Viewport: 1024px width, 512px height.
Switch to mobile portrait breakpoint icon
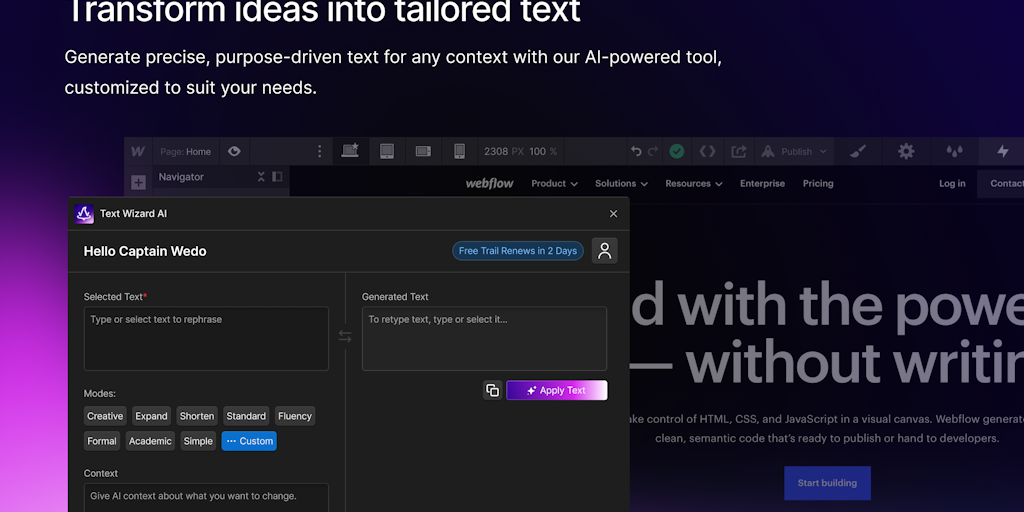coord(459,151)
